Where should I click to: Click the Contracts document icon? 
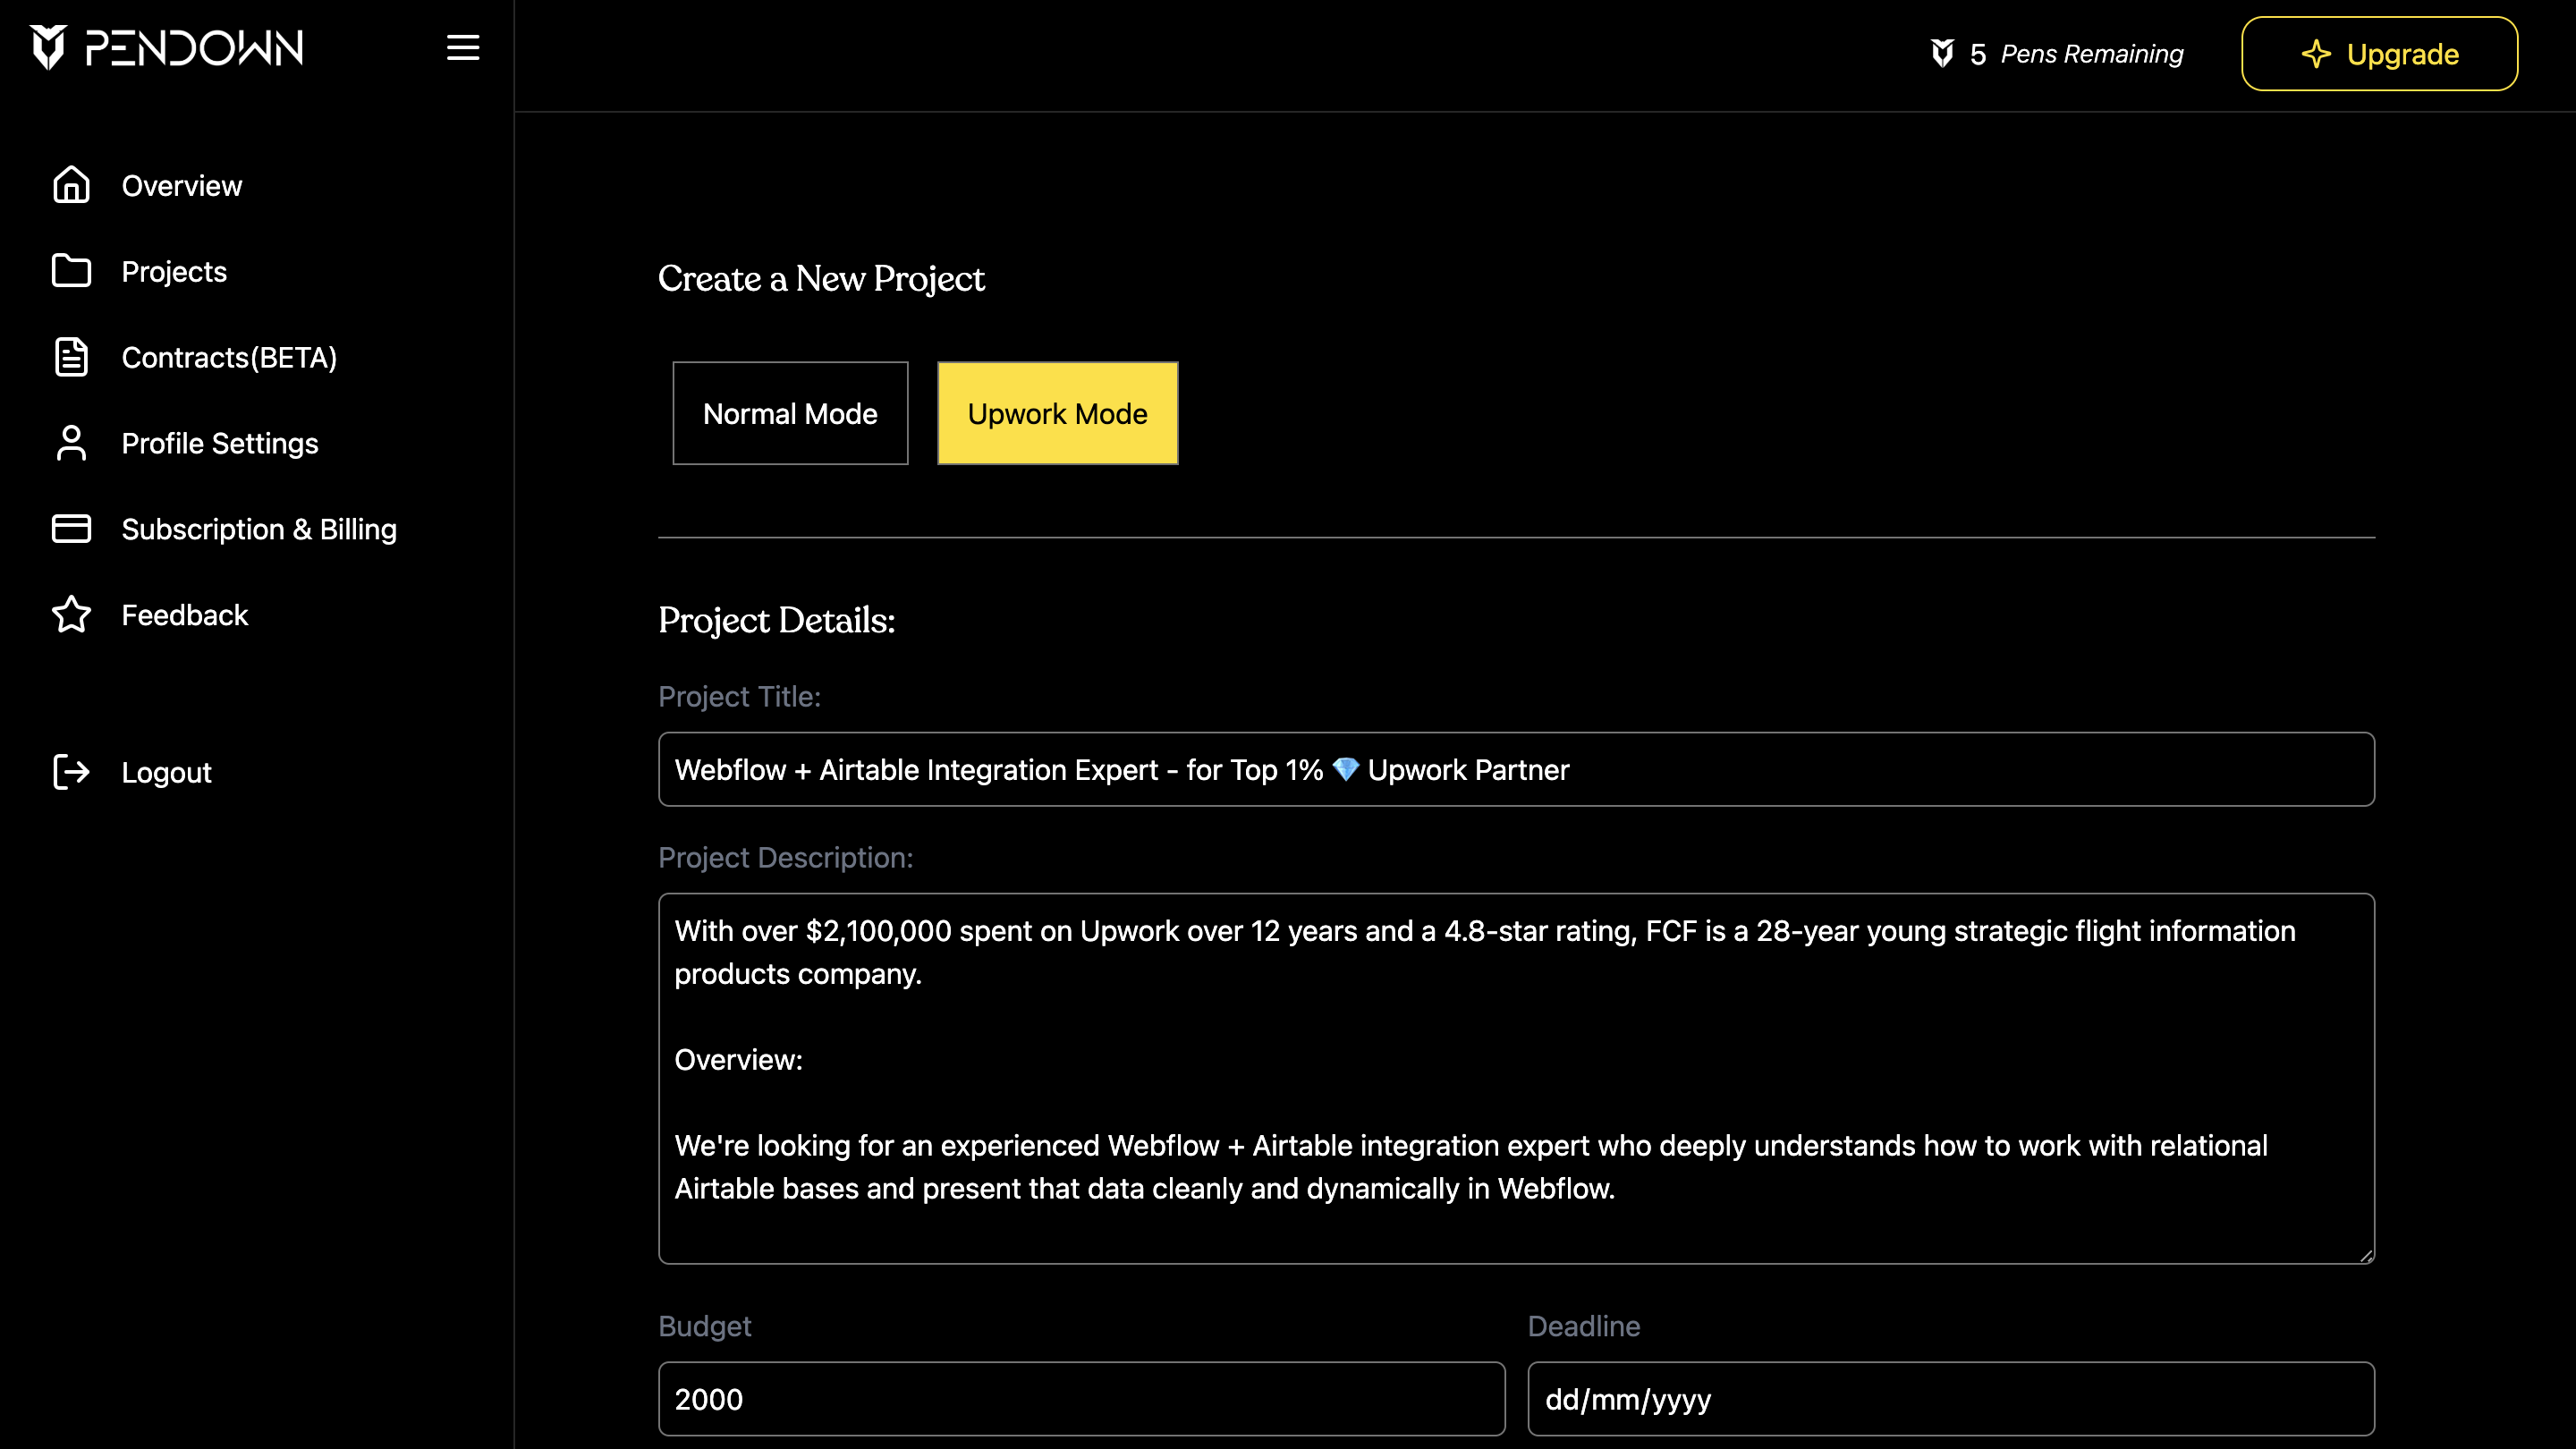coord(71,357)
